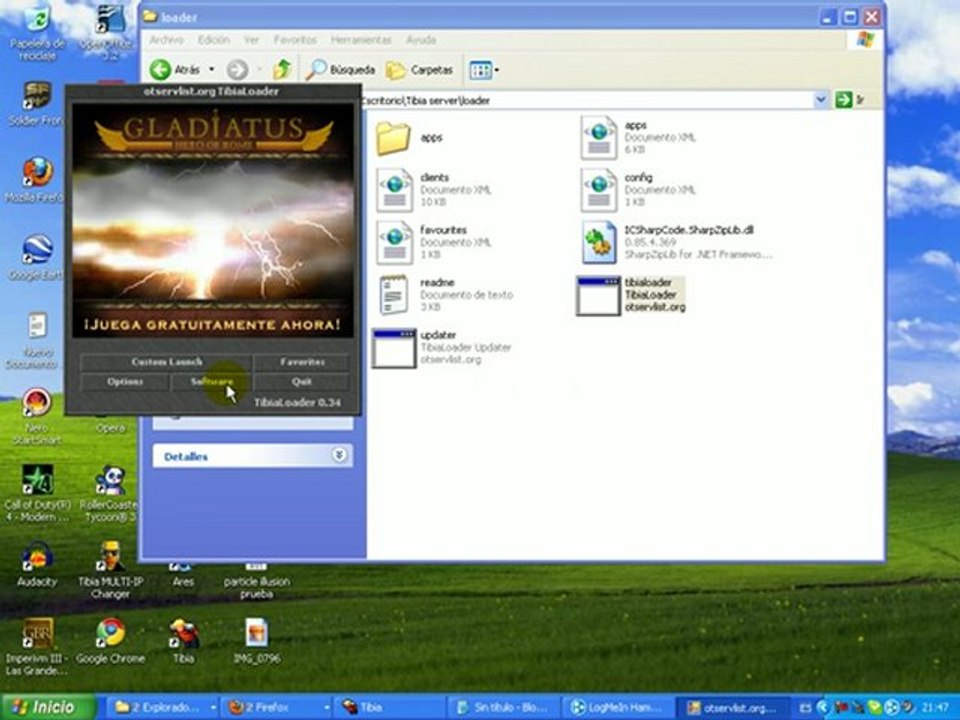Expand the Detalles panel chevron
The image size is (960, 720).
click(339, 455)
